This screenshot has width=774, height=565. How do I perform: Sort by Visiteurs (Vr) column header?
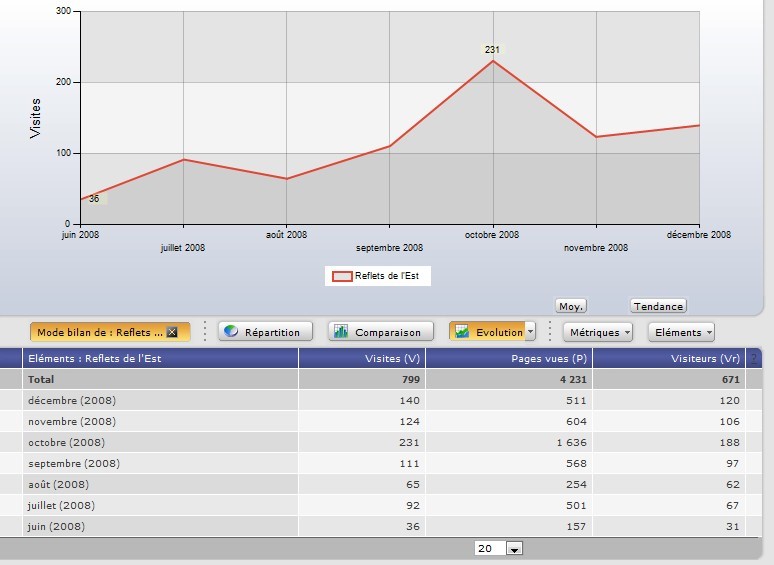coord(669,358)
